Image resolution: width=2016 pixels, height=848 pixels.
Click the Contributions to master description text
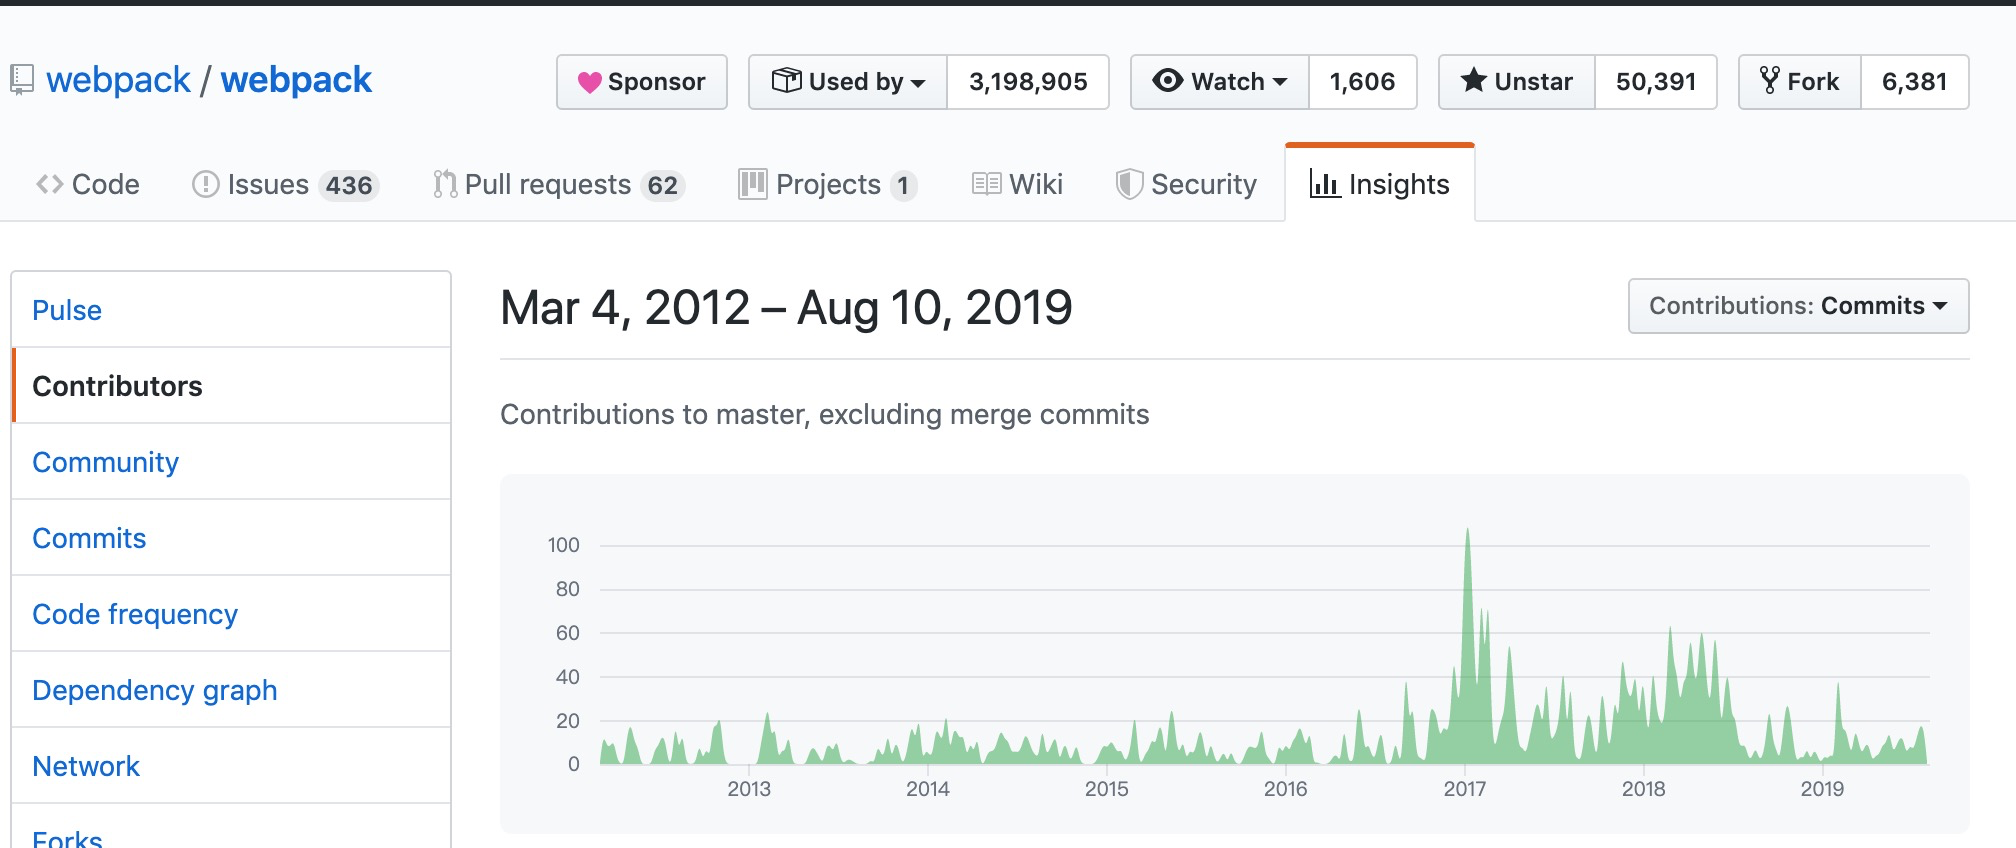(825, 414)
